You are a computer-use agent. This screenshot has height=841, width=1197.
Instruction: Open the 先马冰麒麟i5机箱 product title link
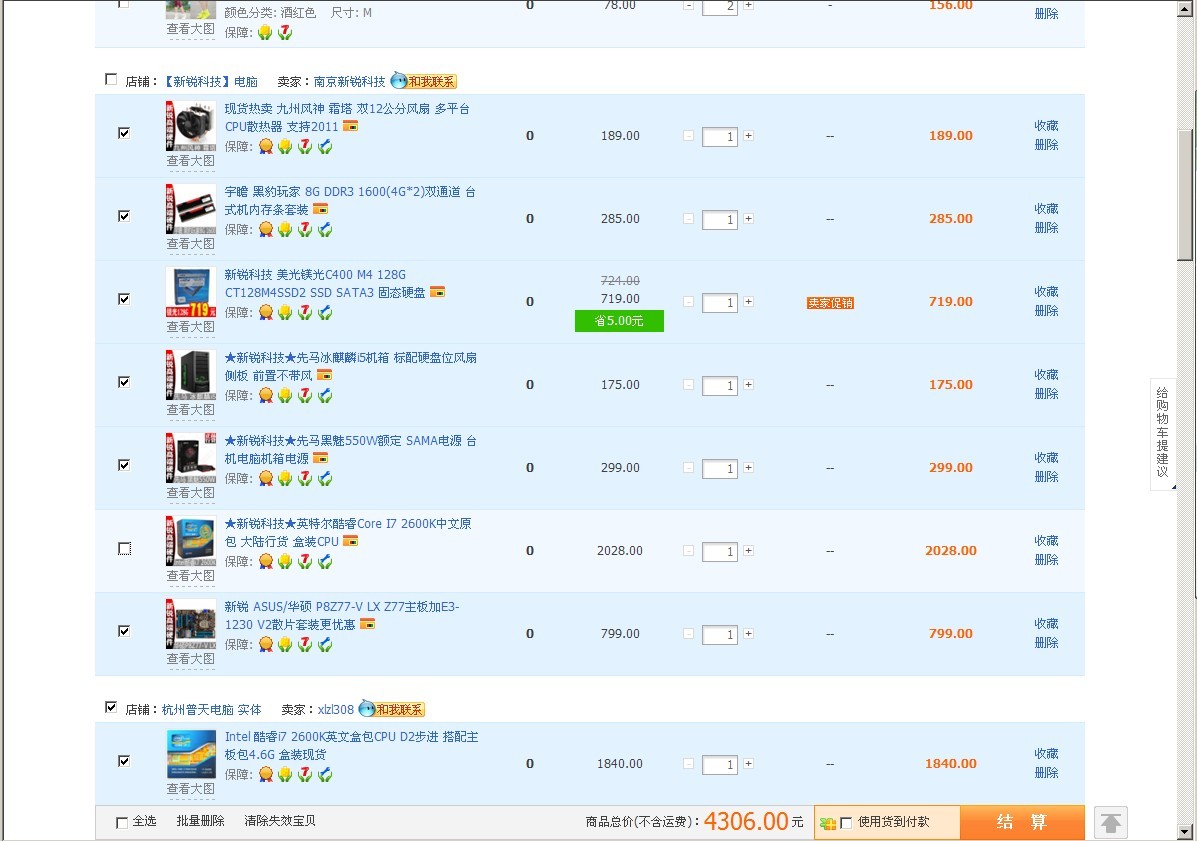click(x=350, y=366)
